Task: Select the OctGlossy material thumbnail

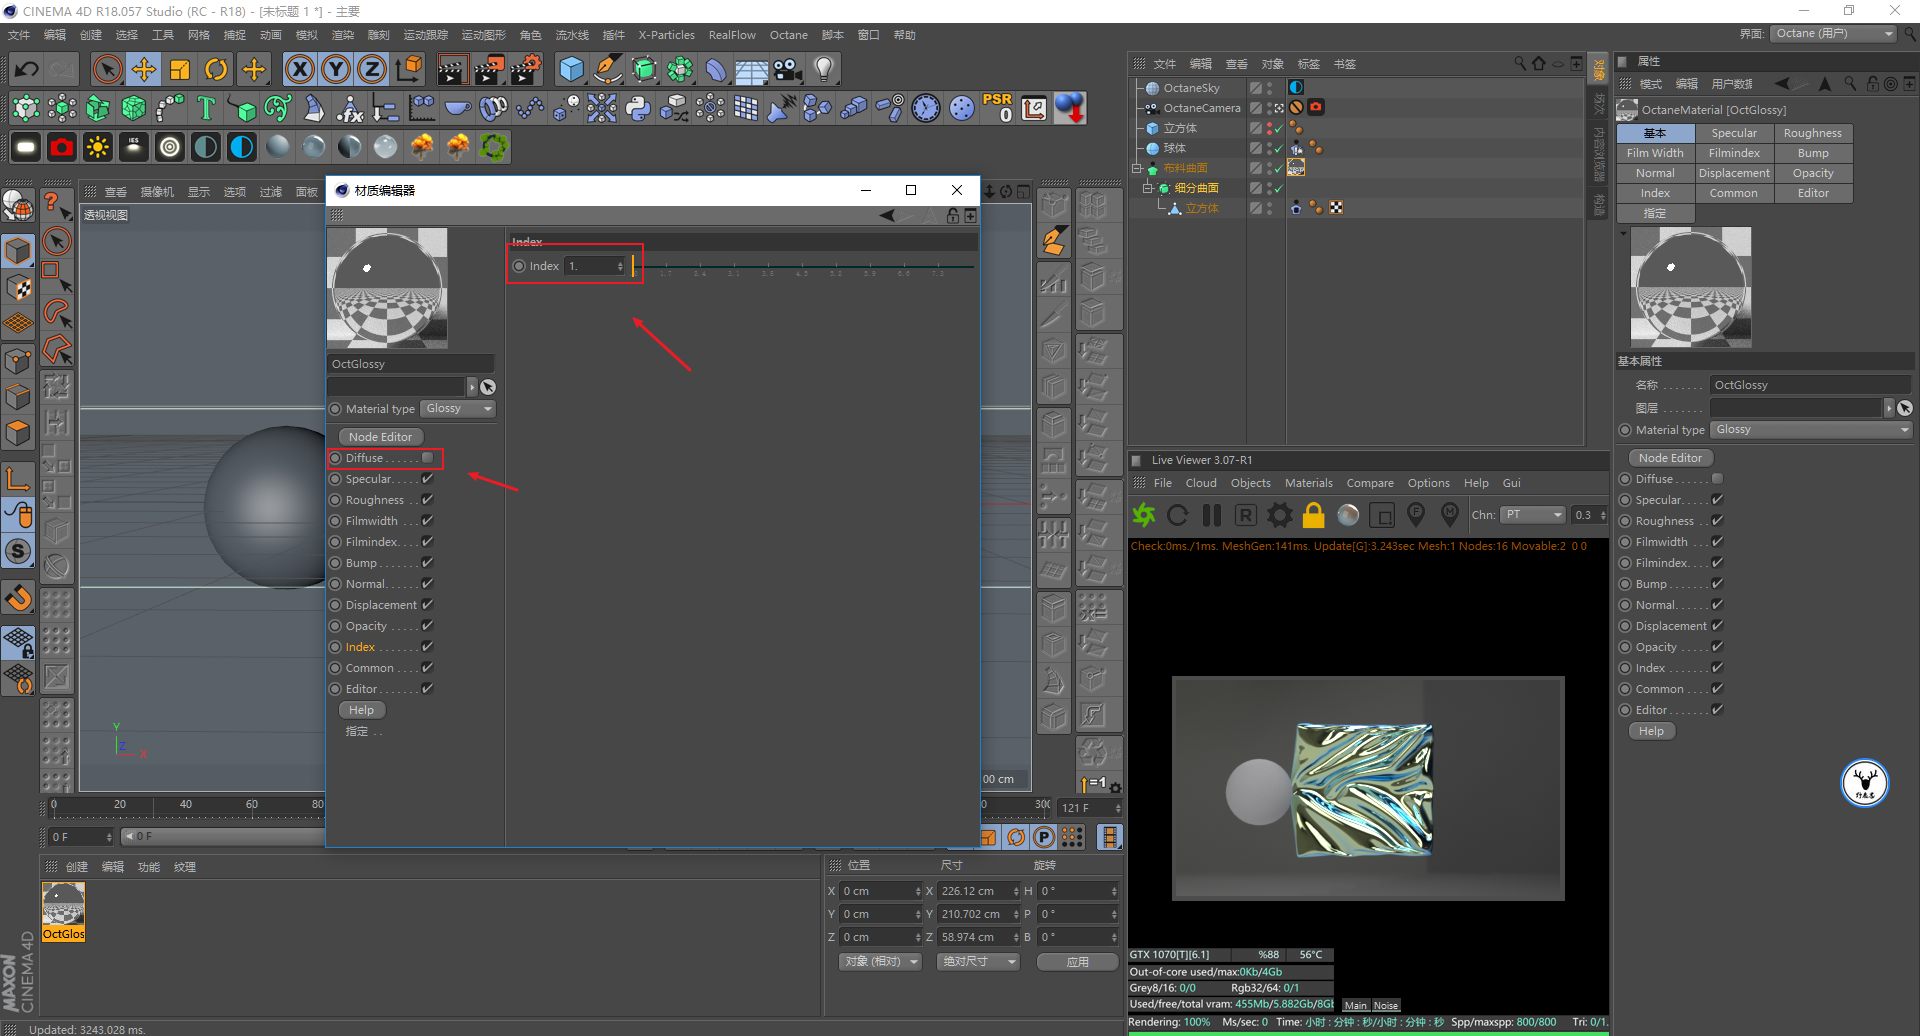Action: point(63,911)
